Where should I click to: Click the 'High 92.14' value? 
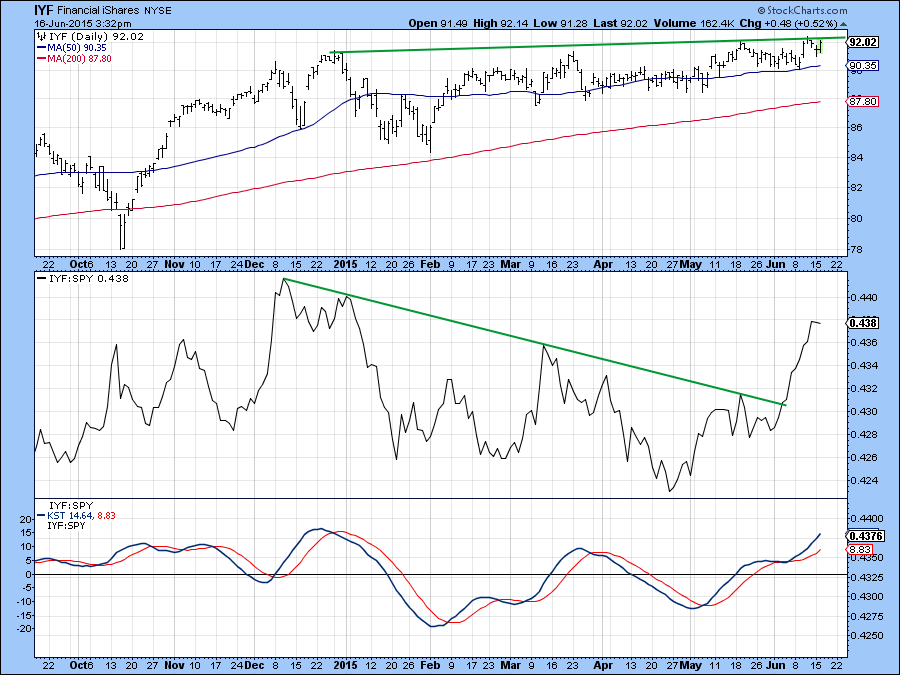tap(501, 24)
